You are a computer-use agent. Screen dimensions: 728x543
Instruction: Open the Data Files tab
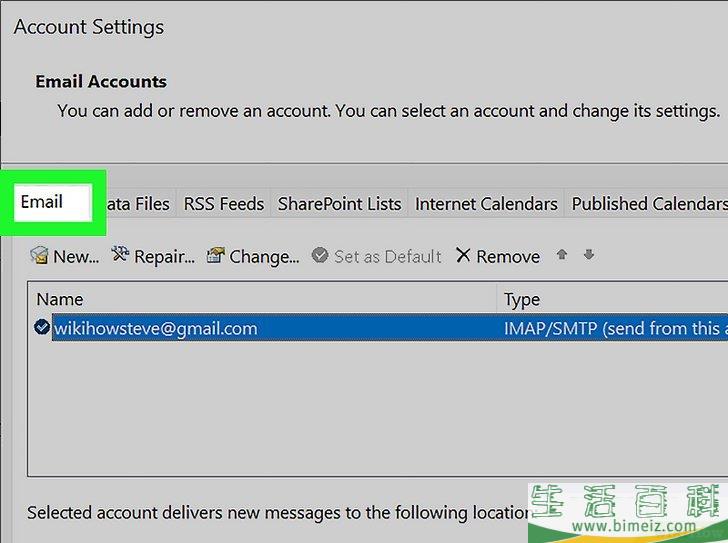point(137,204)
